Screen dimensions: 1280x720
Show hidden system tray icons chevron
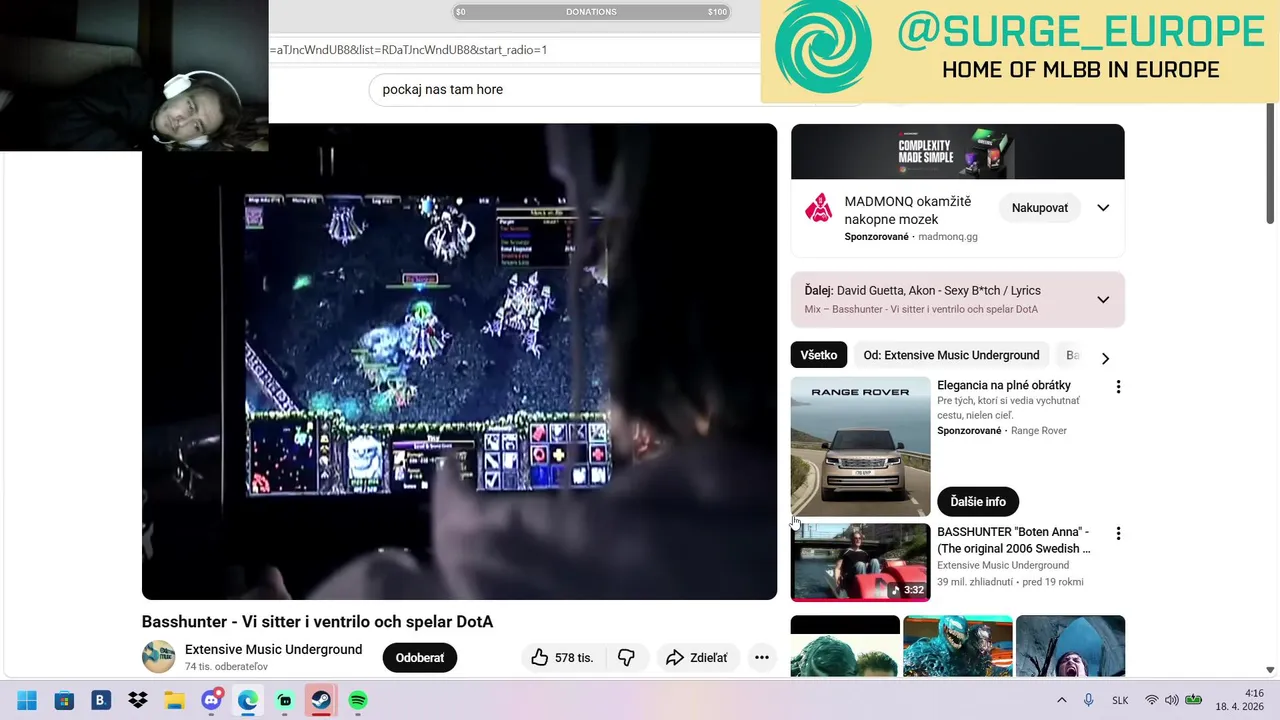click(x=1061, y=700)
